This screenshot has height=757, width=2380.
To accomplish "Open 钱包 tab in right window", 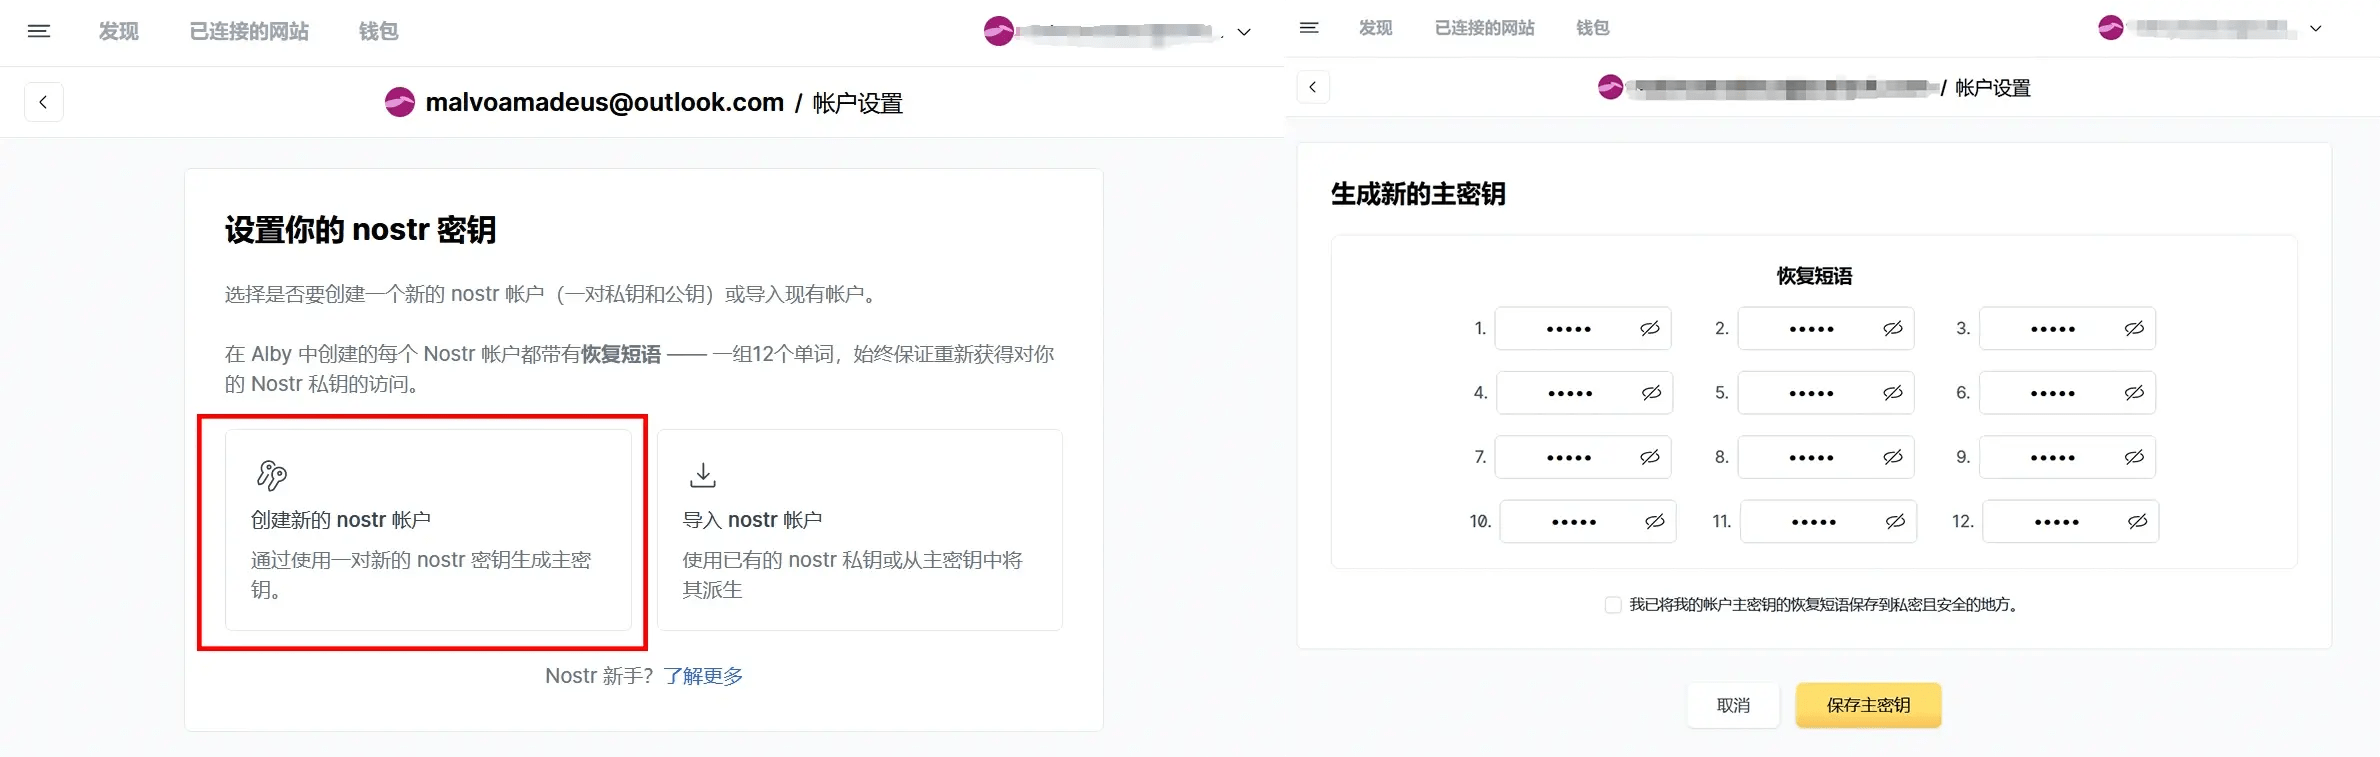I will [1592, 28].
